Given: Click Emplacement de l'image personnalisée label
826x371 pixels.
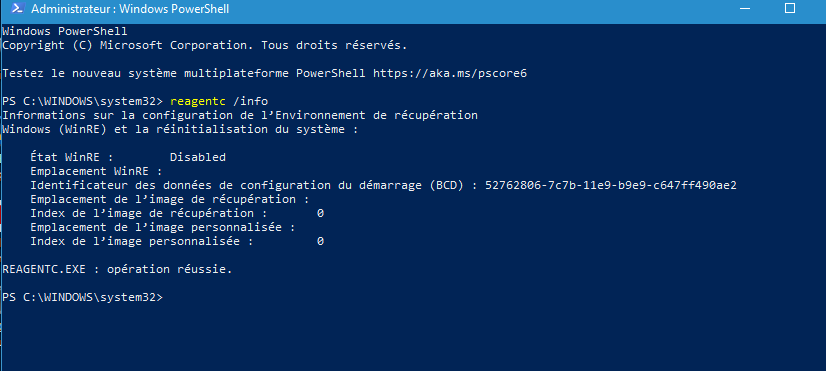Looking at the screenshot, I should (x=162, y=227).
